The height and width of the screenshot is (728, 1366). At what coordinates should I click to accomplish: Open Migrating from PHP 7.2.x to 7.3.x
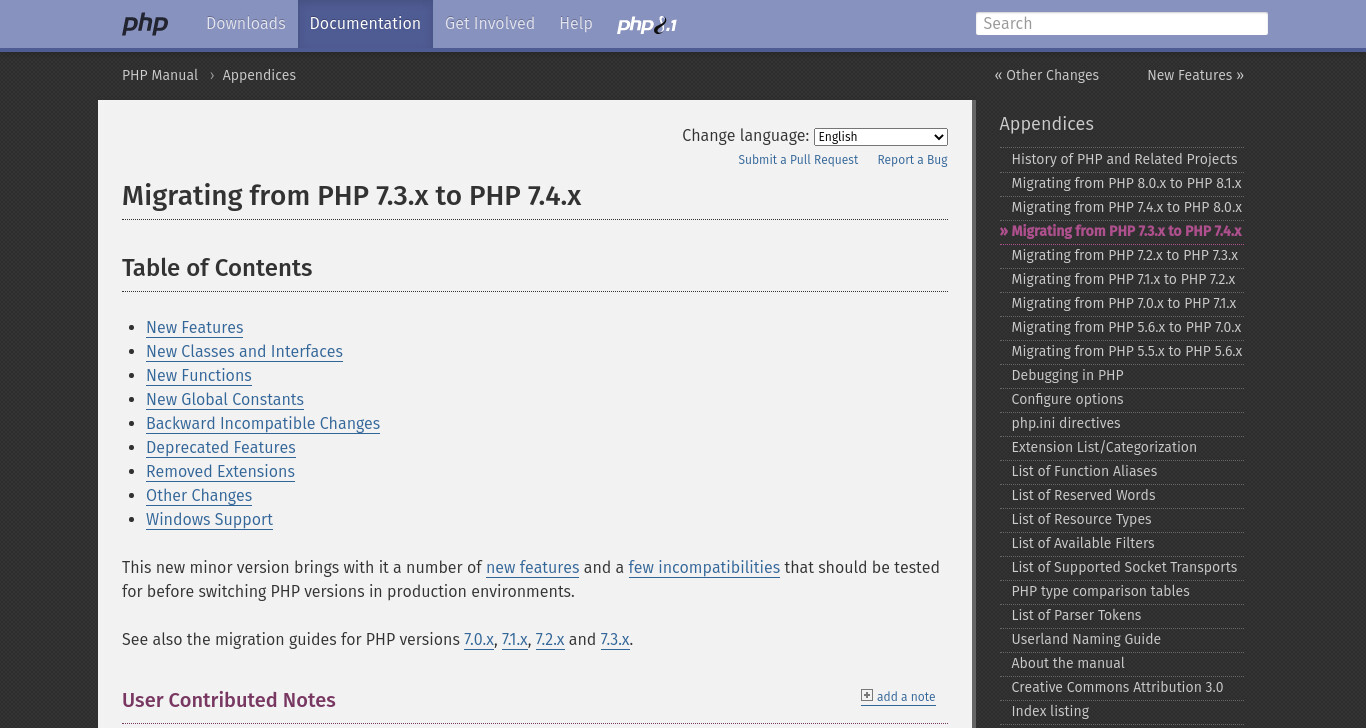pyautogui.click(x=1124, y=256)
